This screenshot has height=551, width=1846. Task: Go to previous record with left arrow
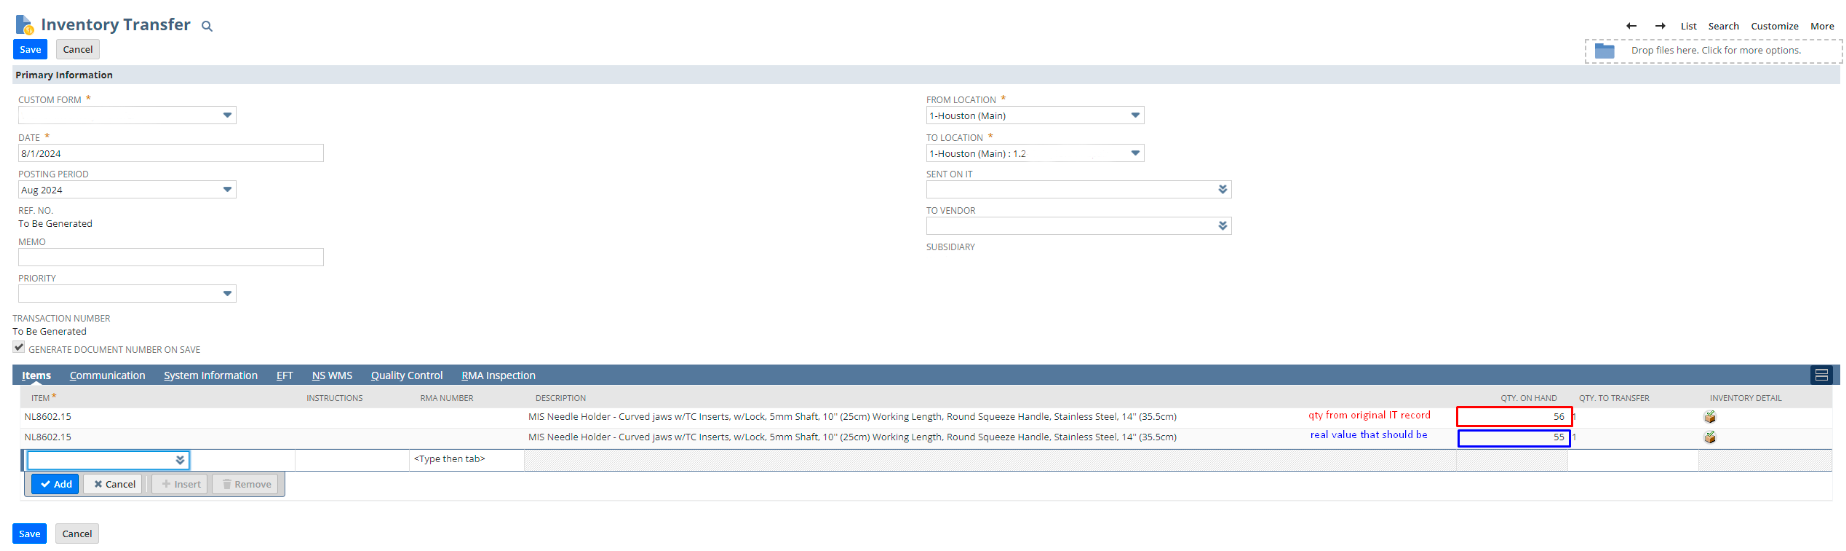click(x=1631, y=26)
